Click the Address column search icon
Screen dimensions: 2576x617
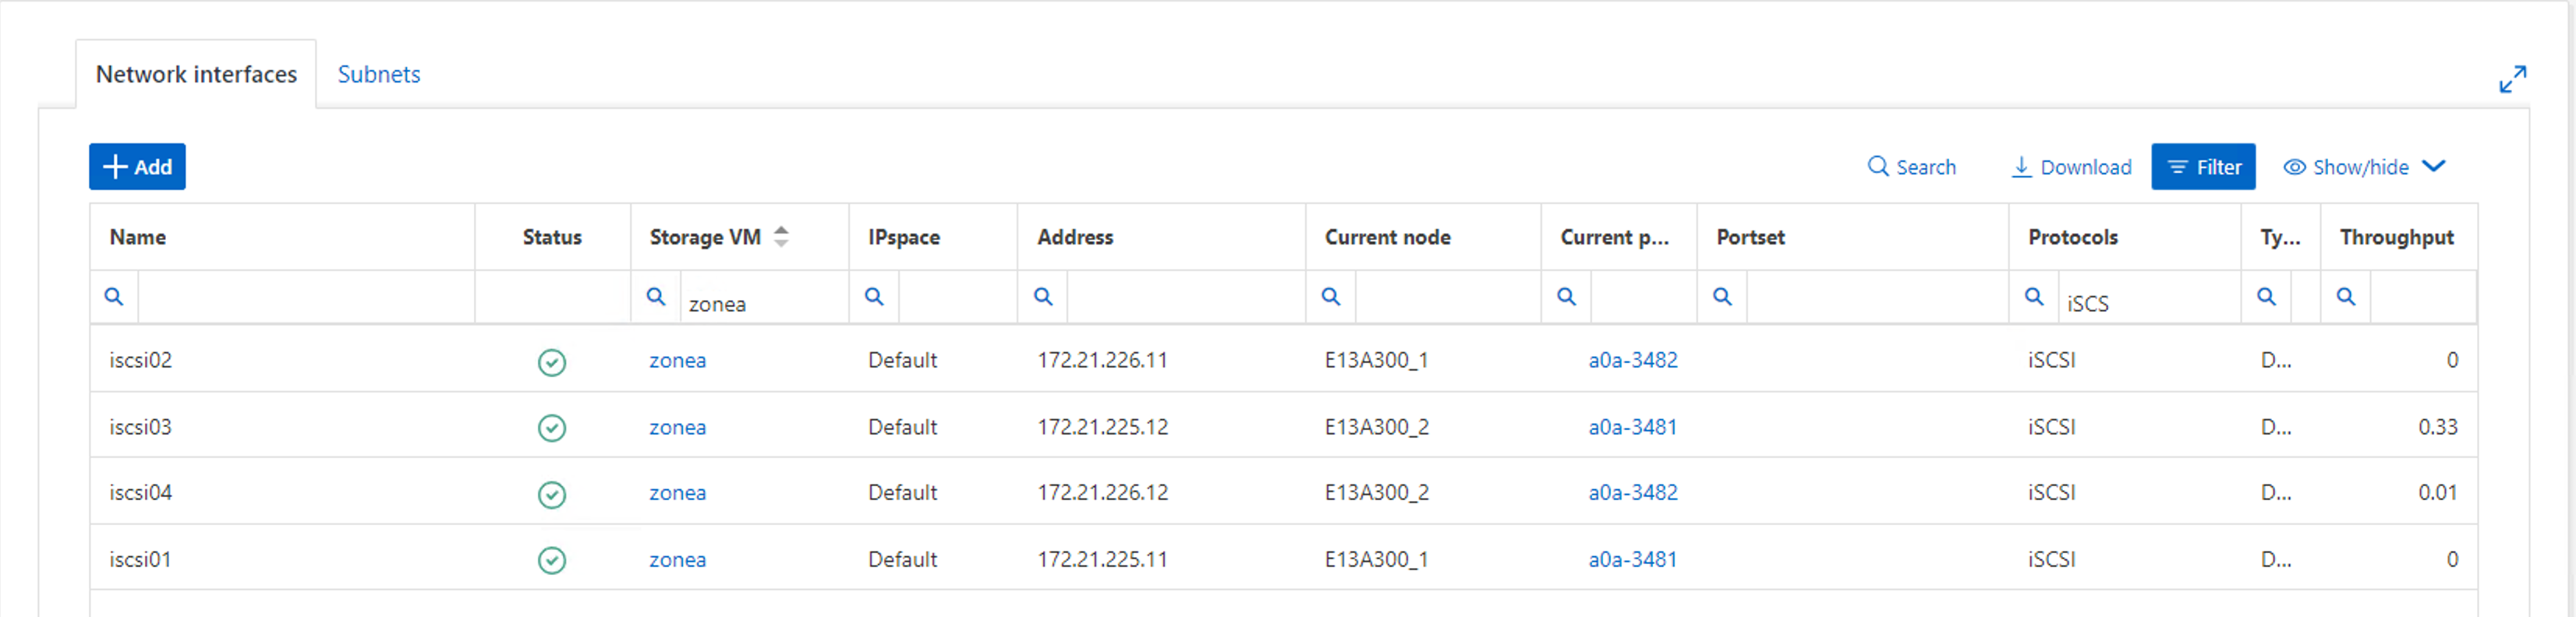[x=1043, y=297]
